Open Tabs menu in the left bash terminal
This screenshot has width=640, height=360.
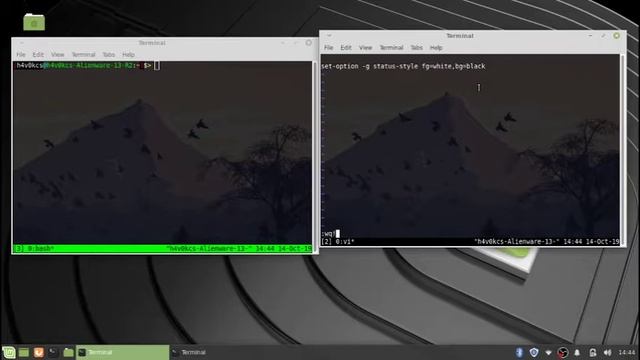pos(109,55)
